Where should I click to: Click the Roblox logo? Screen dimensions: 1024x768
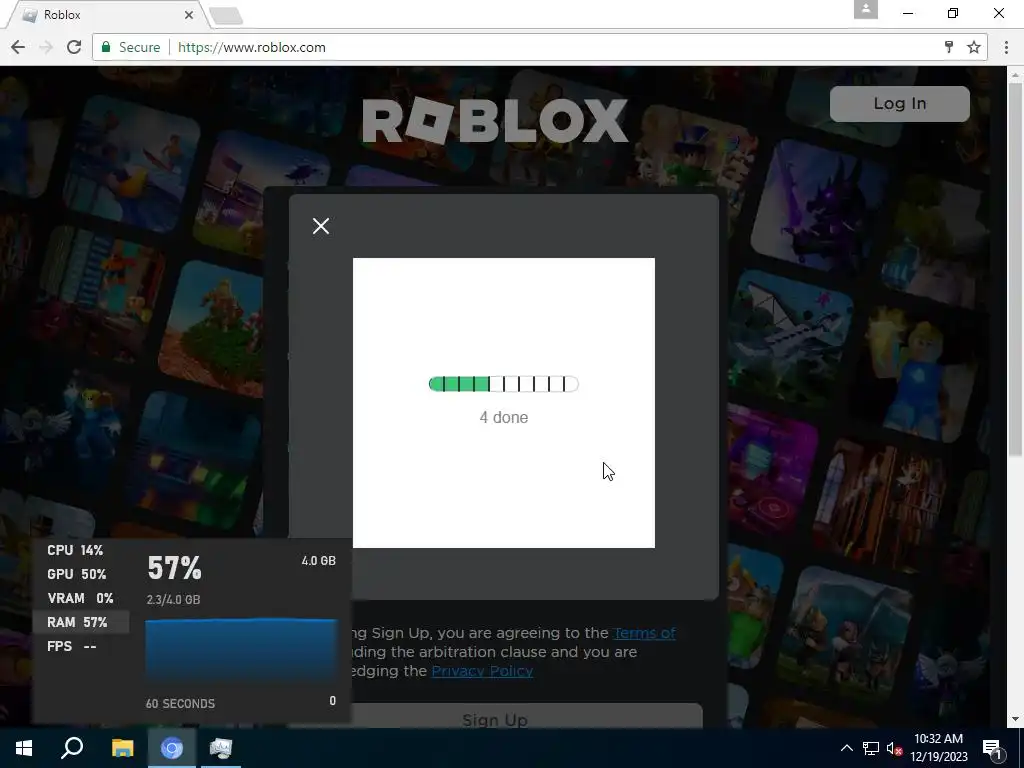(x=495, y=121)
